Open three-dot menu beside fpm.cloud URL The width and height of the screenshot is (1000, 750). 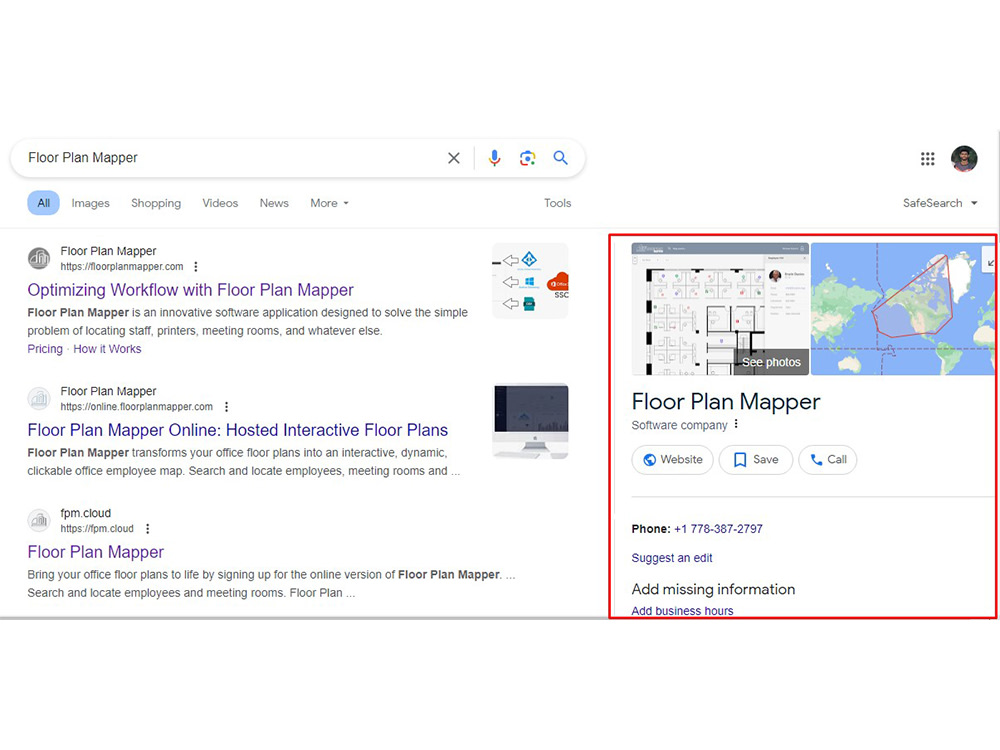tap(147, 529)
